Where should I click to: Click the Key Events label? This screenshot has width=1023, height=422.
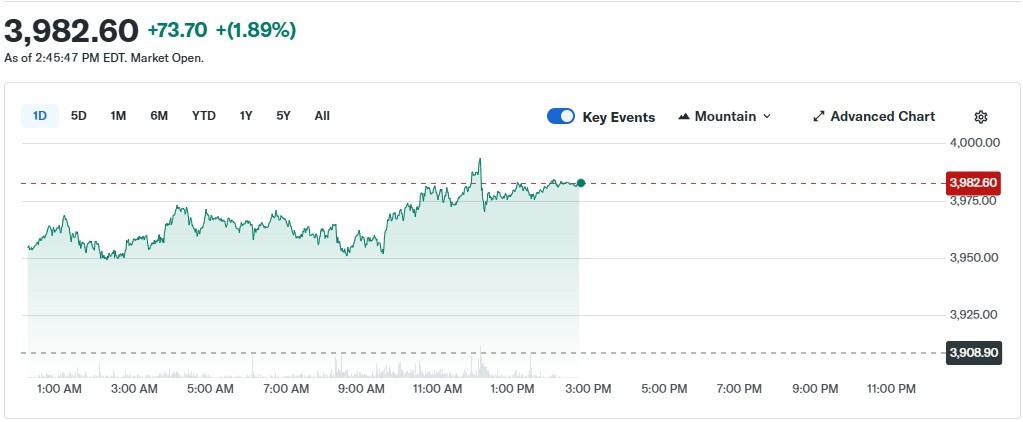pos(618,117)
